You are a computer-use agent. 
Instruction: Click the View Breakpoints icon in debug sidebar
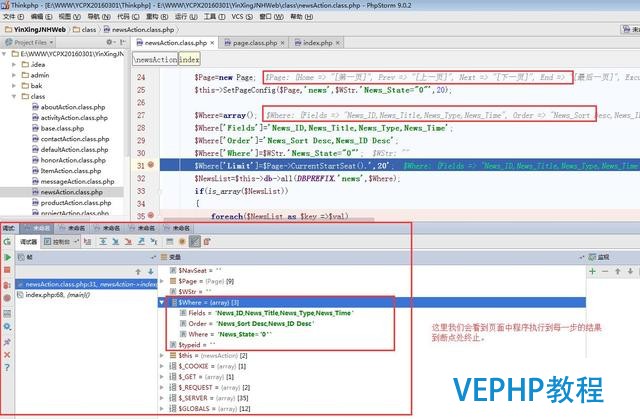point(7,285)
